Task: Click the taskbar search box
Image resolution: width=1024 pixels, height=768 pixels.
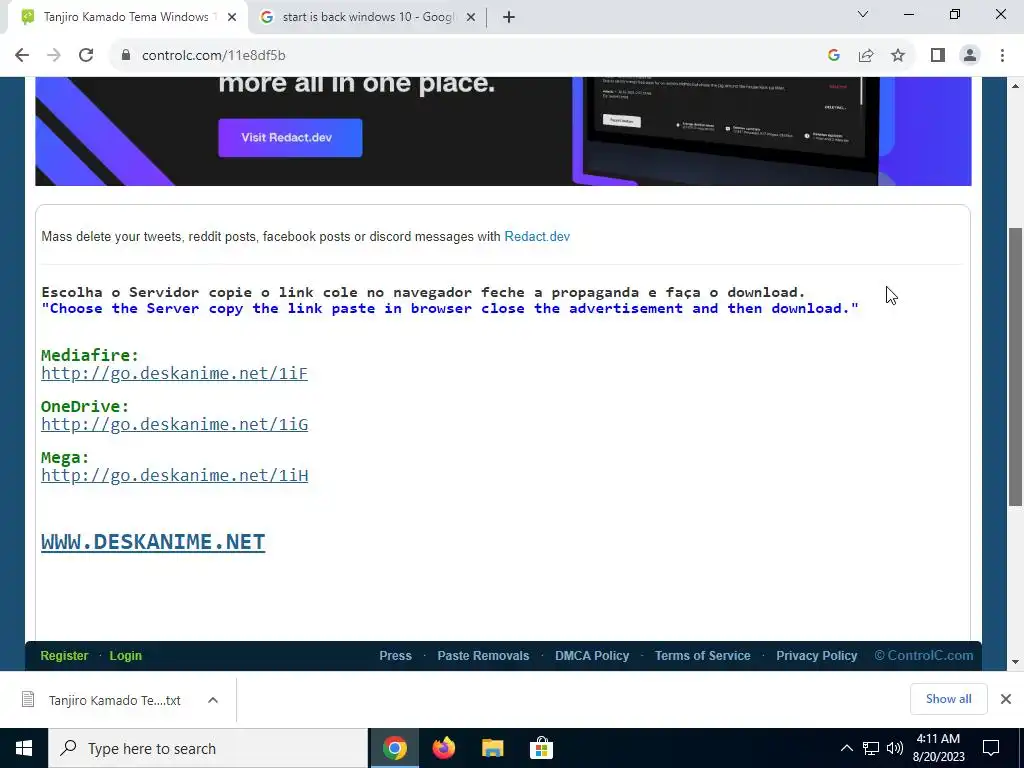Action: pyautogui.click(x=208, y=748)
